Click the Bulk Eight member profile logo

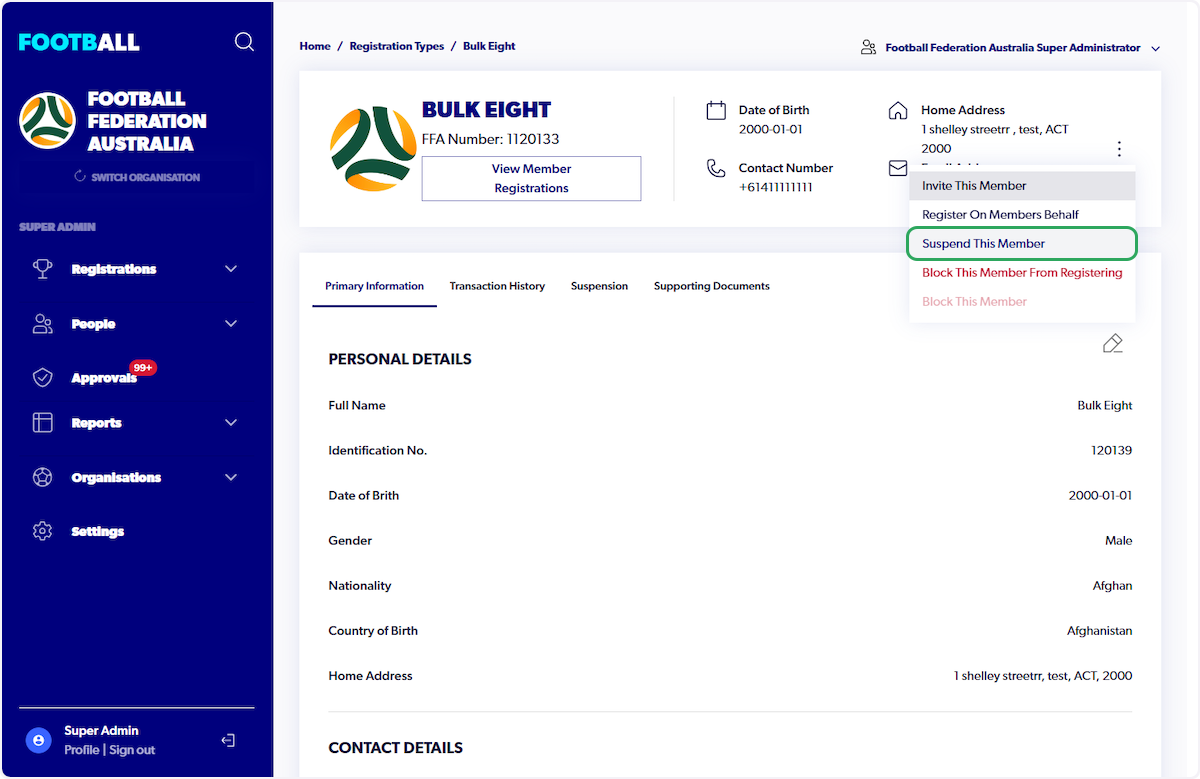tap(373, 149)
